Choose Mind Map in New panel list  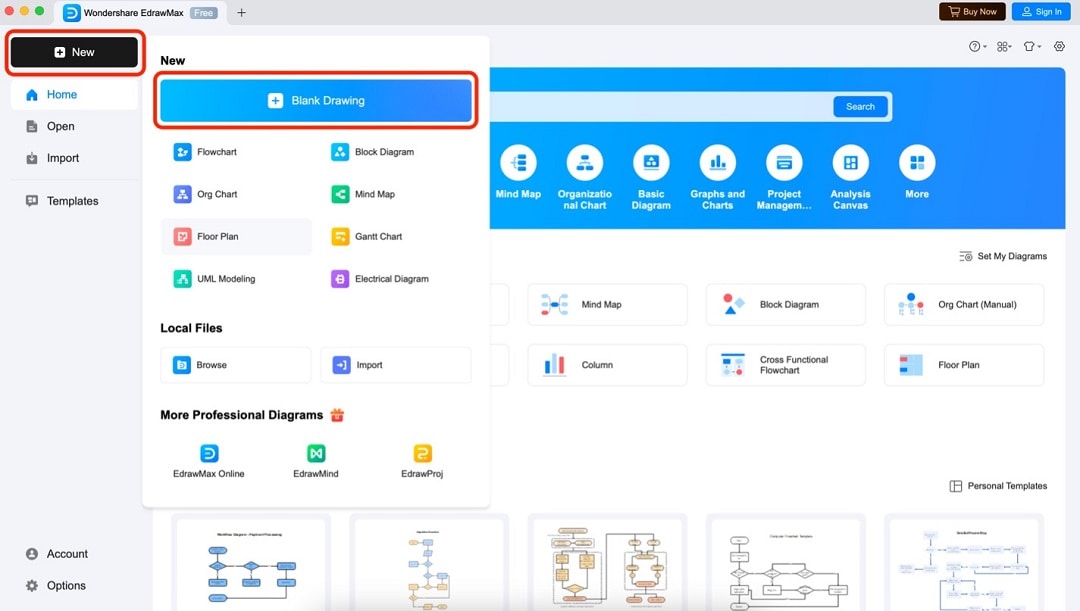tap(395, 194)
